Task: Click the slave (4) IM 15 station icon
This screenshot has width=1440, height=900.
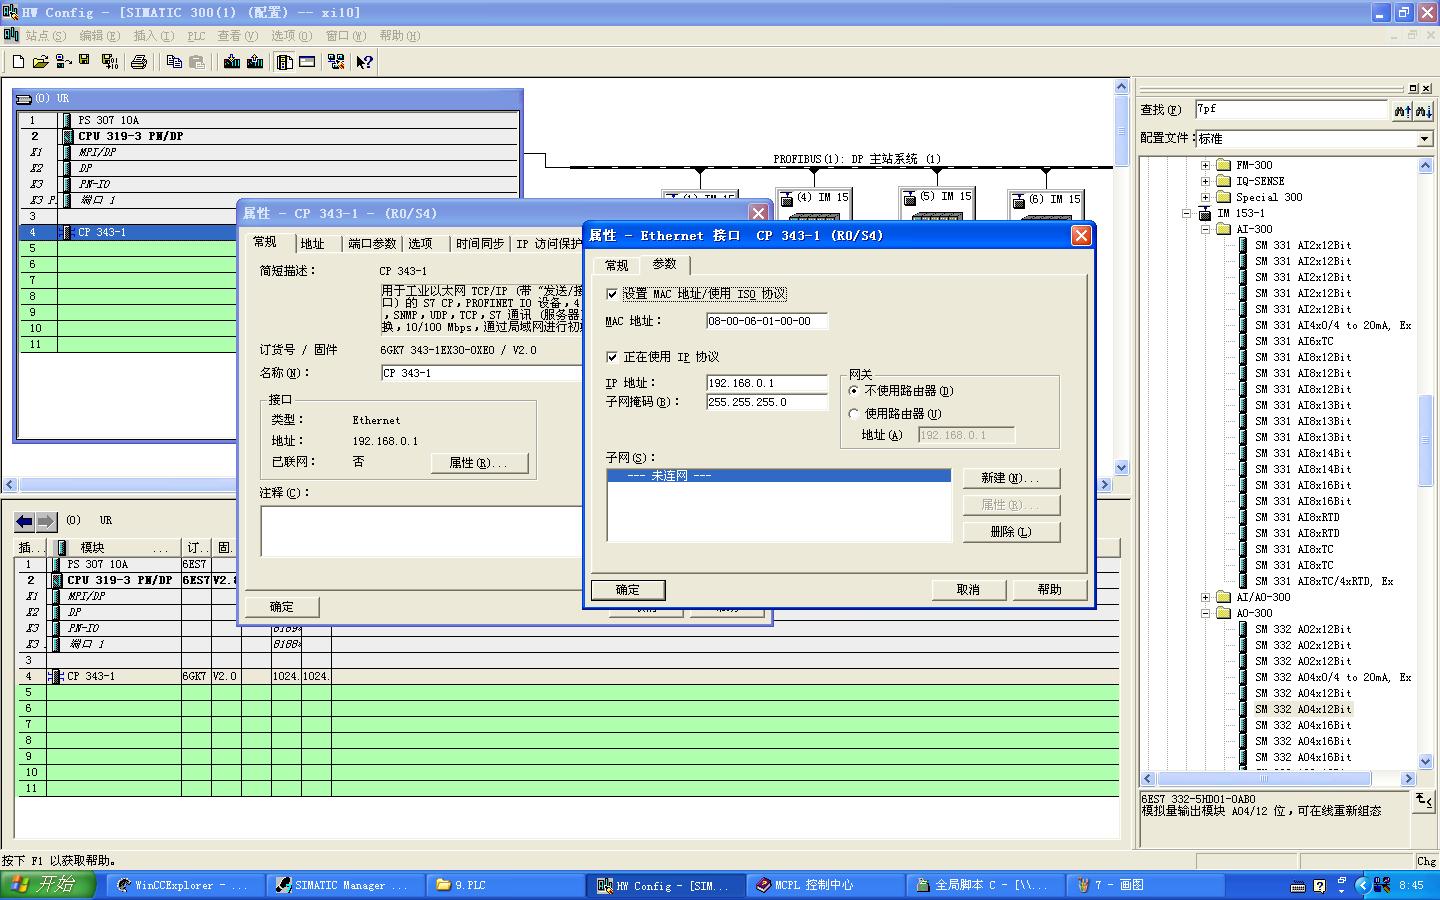Action: [787, 198]
